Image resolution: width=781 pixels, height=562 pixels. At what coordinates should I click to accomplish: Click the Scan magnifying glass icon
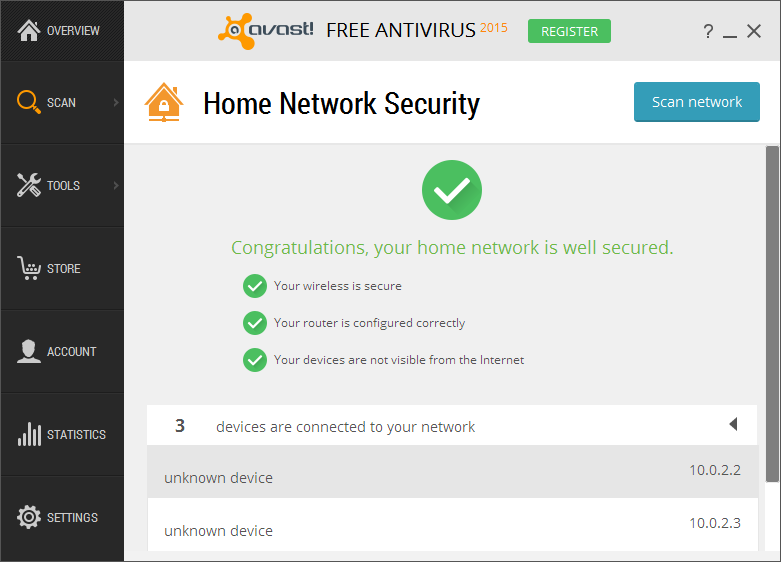pos(28,102)
